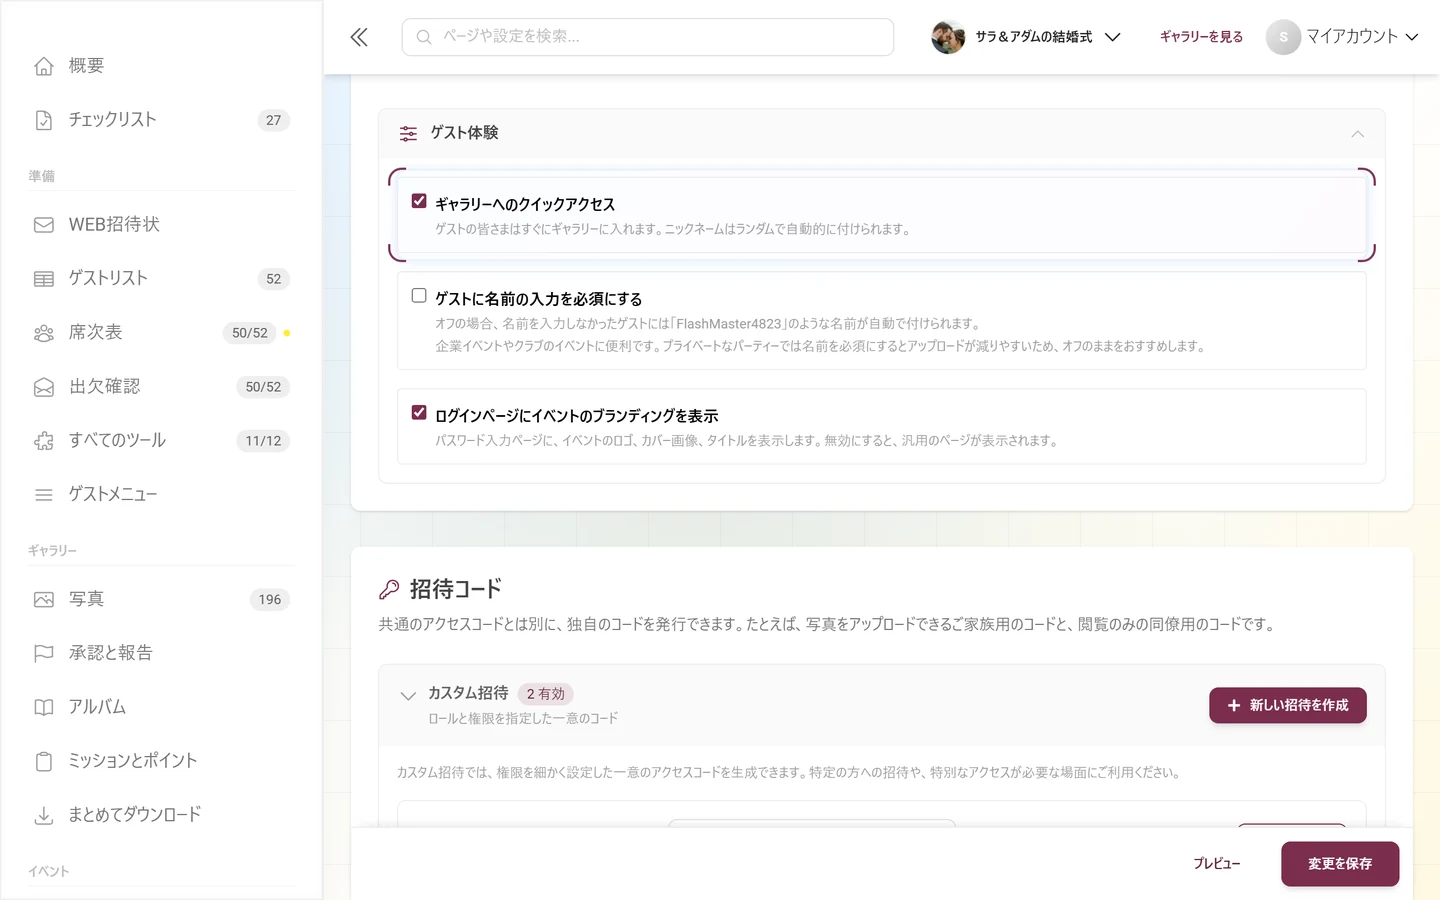Click the flag icon beside 承認と報告

click(44, 654)
